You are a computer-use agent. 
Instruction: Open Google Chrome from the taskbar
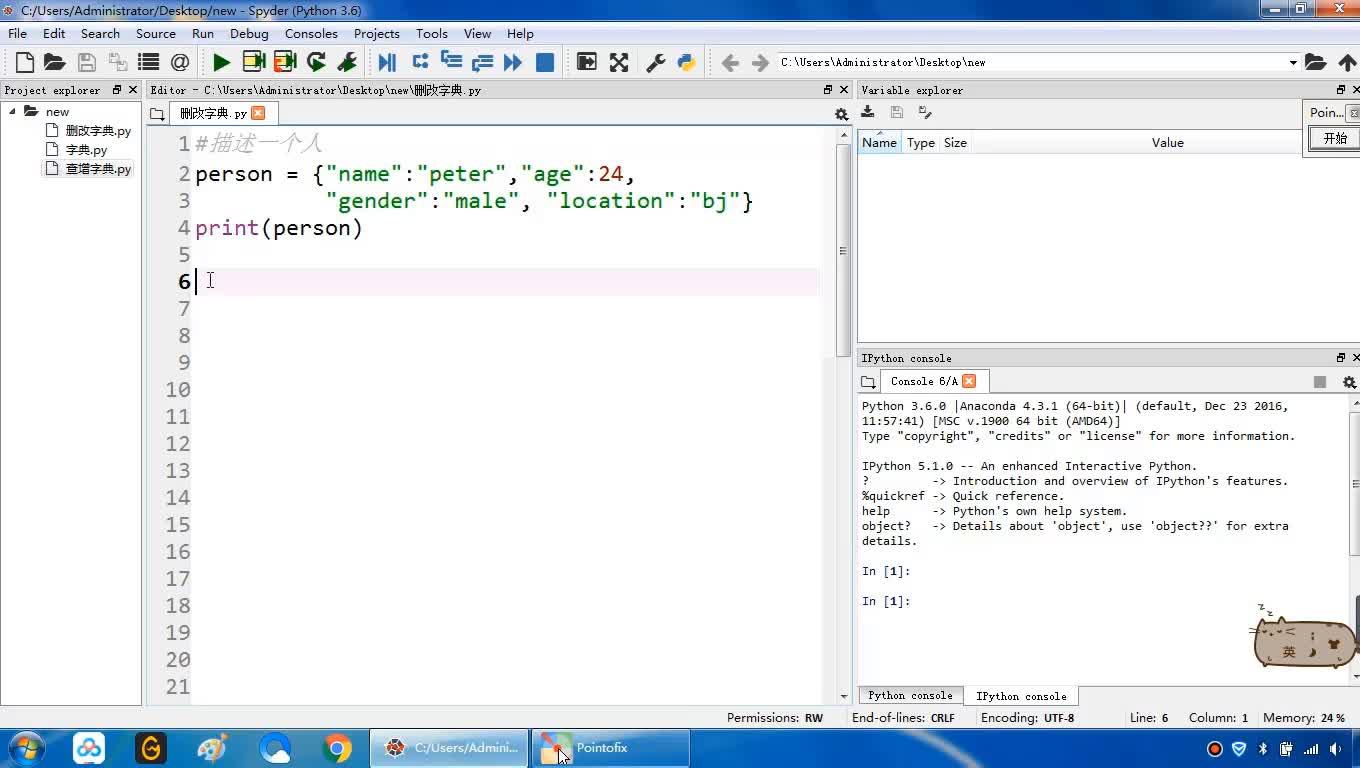tap(337, 748)
